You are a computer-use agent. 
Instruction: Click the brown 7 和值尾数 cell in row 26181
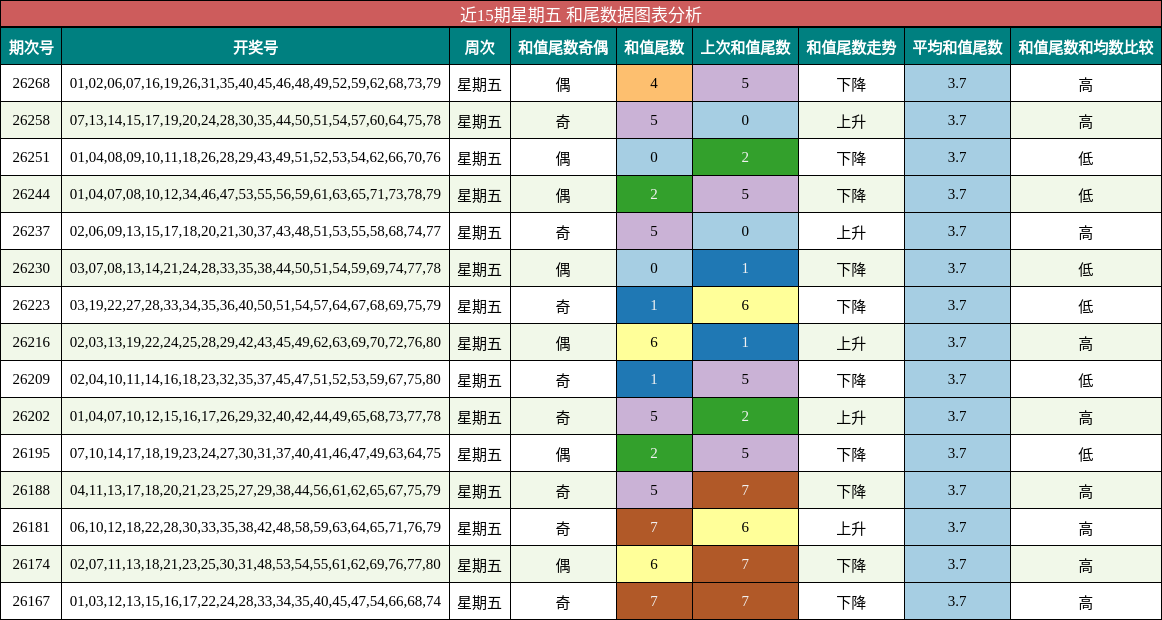click(654, 528)
